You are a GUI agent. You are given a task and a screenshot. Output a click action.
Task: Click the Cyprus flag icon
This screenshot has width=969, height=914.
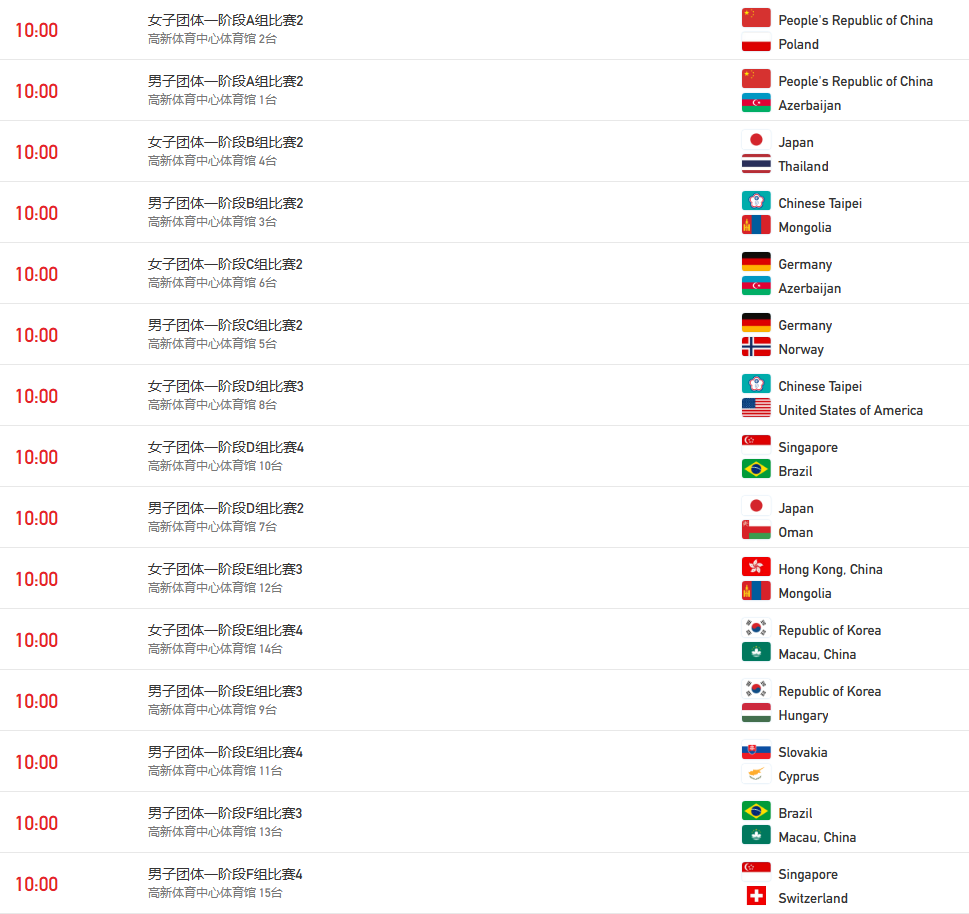pos(756,775)
